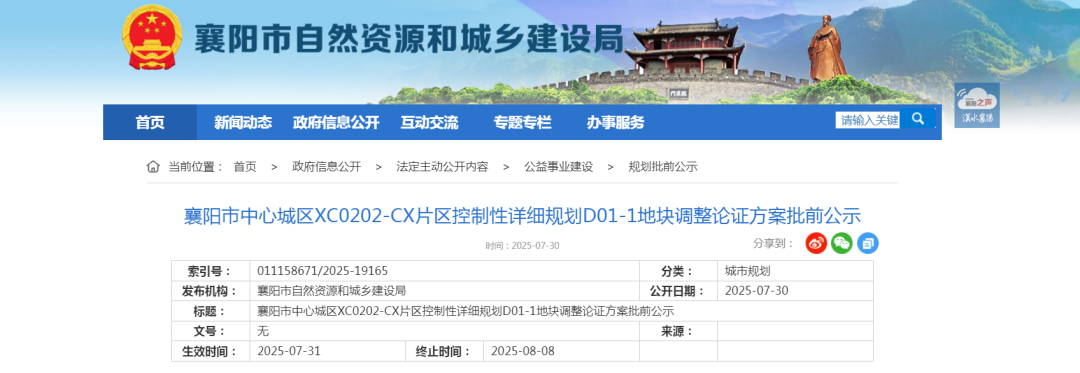Screen dimensions: 1080x373
Task: Click the 终止时间 label cell
Action: pyautogui.click(x=444, y=351)
